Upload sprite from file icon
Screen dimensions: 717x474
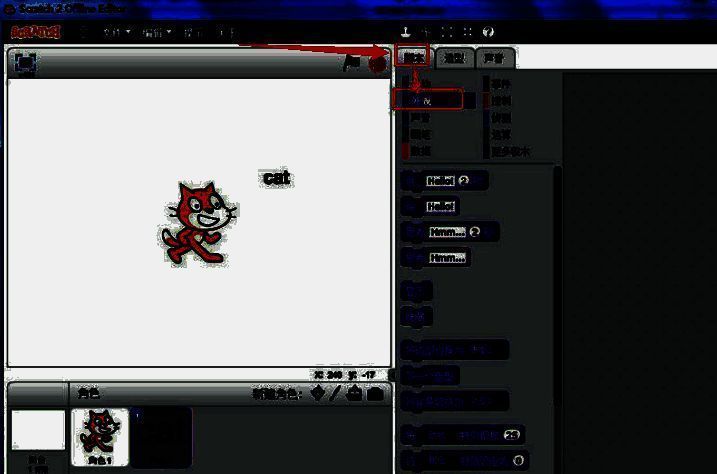tap(355, 394)
